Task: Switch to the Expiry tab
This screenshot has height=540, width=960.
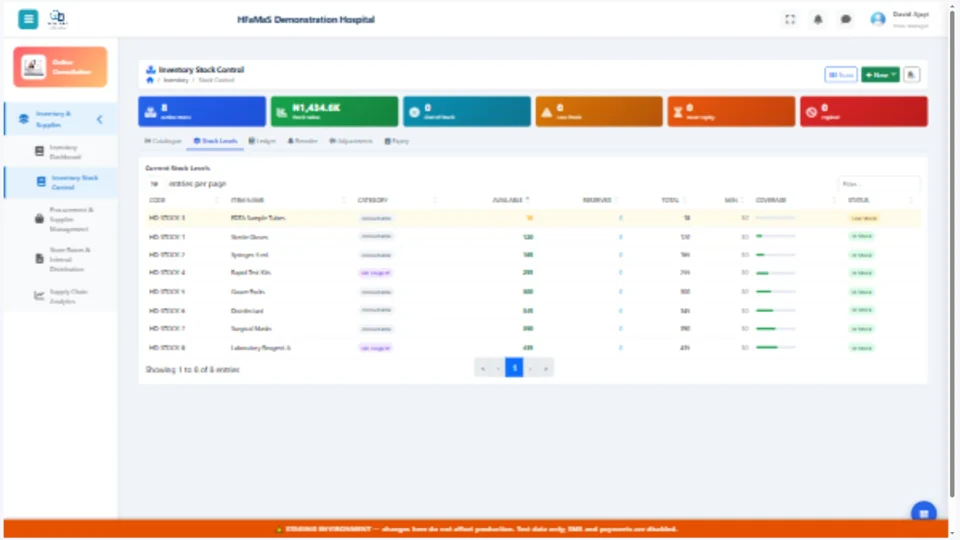Action: pos(397,141)
